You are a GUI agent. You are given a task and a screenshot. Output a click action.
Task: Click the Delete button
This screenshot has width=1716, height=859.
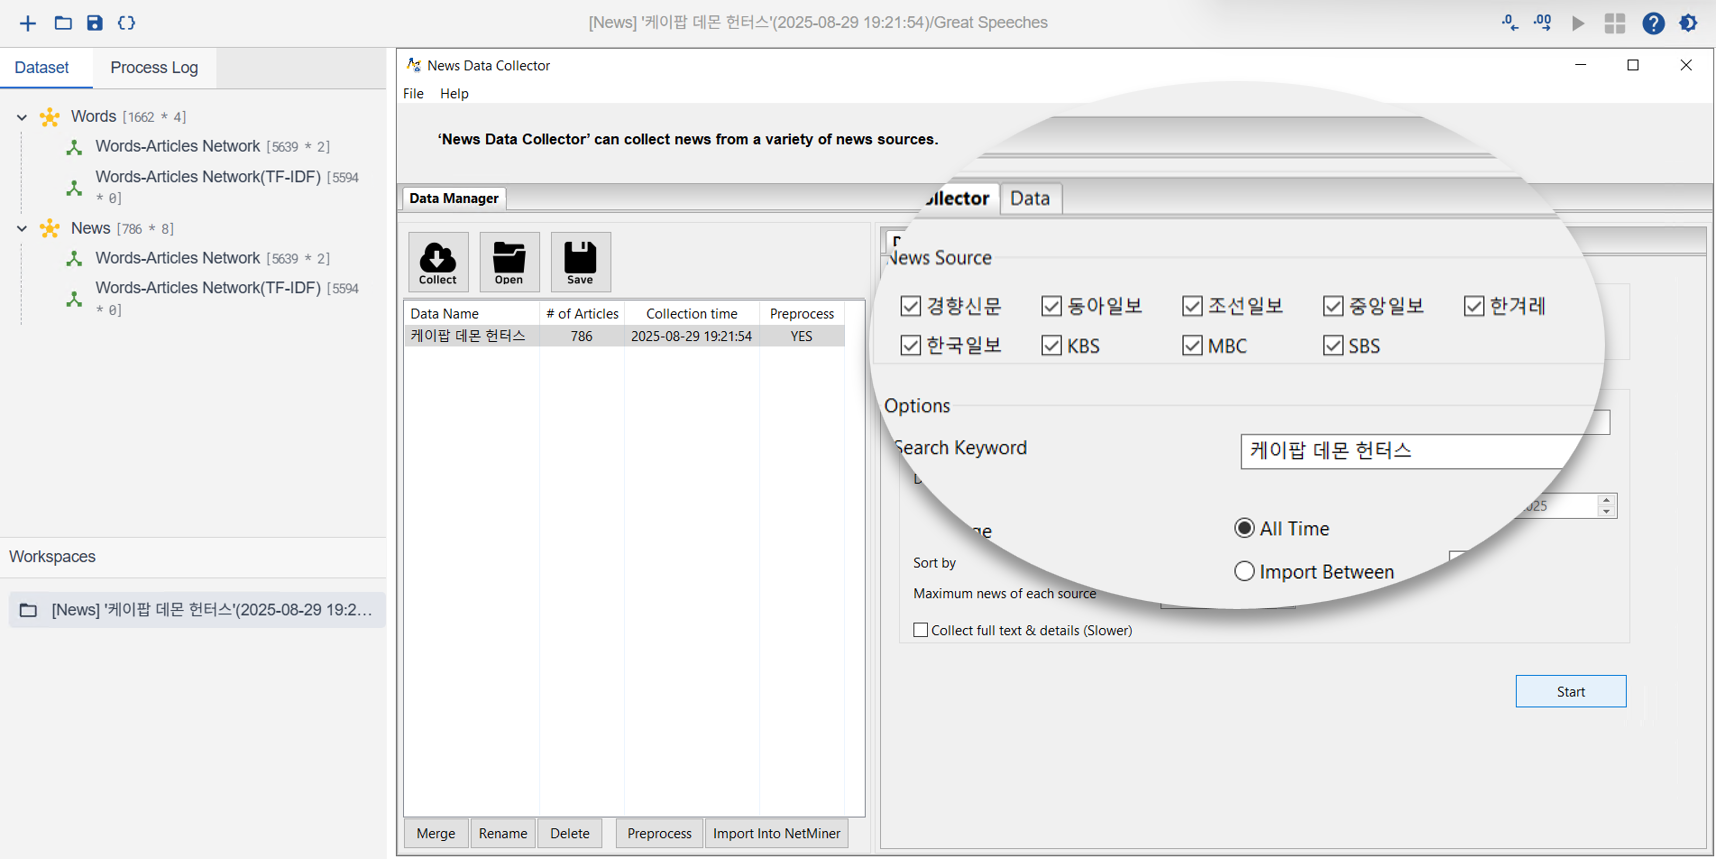(x=570, y=833)
